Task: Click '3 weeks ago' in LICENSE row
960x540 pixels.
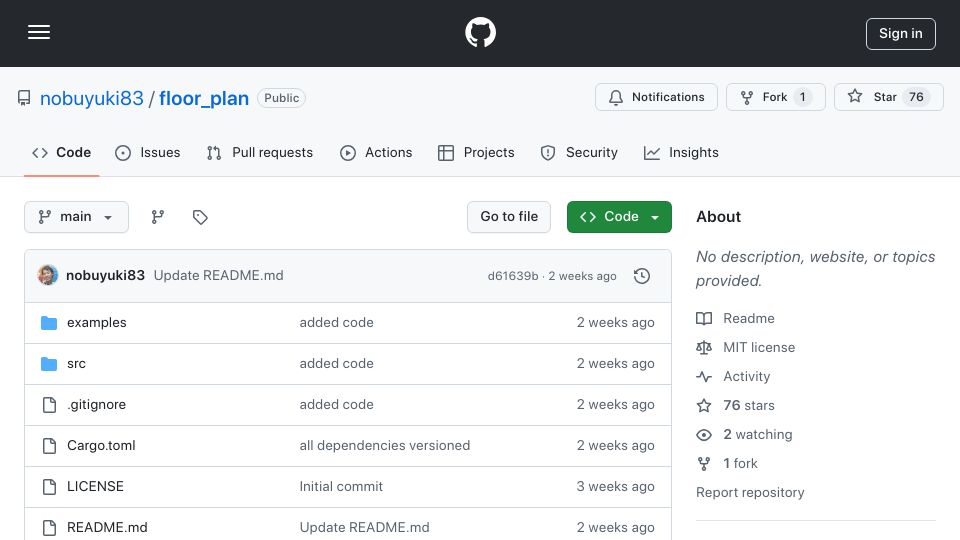Action: point(615,487)
